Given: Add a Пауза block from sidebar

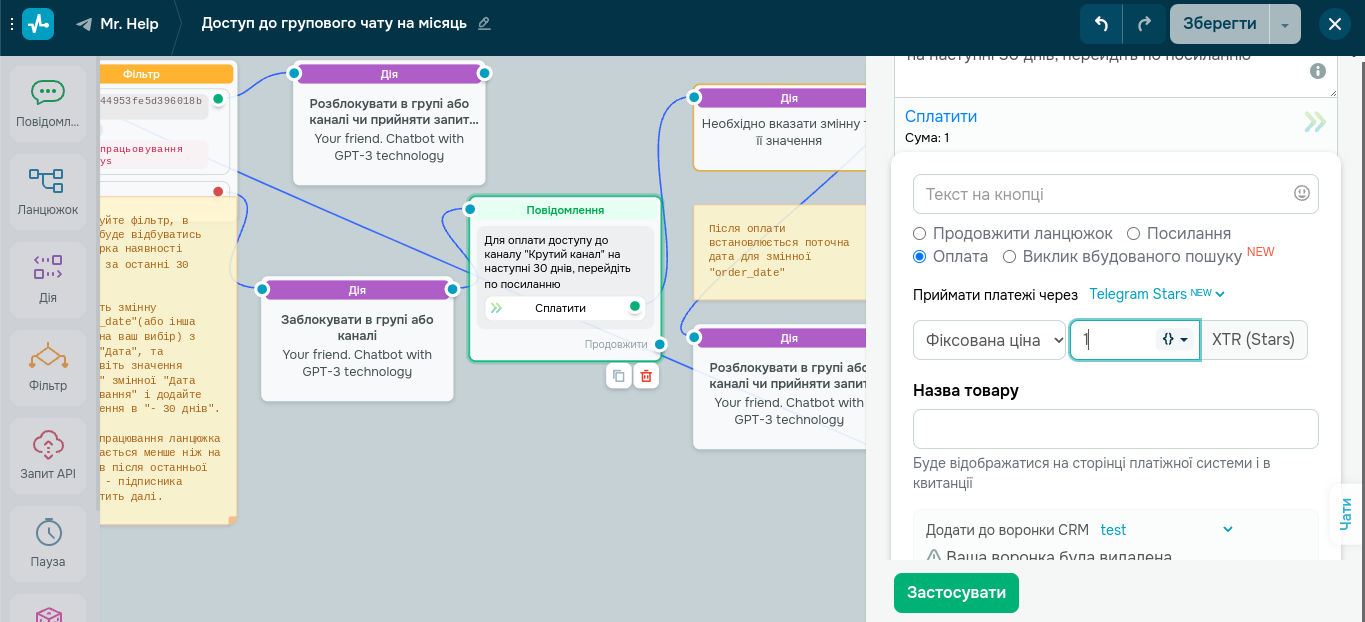Looking at the screenshot, I should coord(48,542).
